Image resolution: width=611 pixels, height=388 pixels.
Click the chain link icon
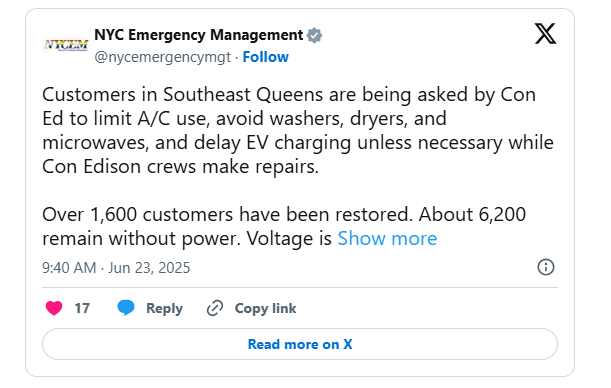pos(215,308)
